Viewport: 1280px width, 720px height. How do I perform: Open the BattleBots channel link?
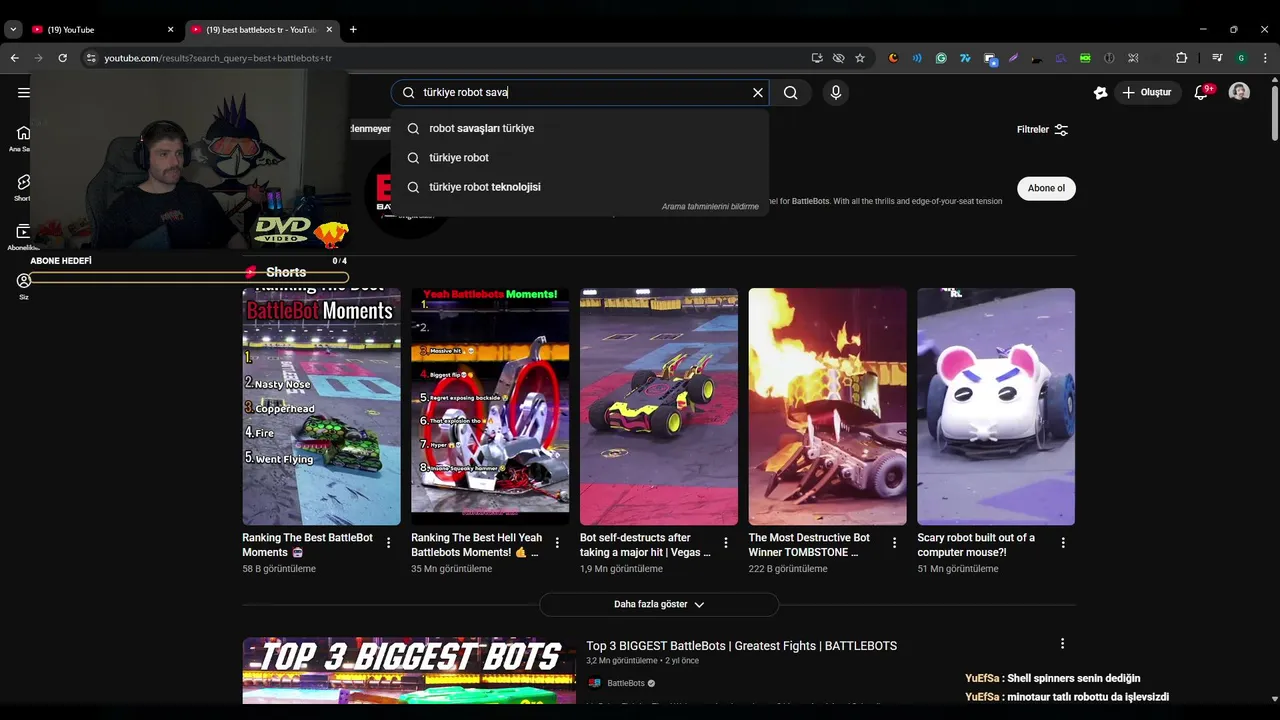click(626, 683)
